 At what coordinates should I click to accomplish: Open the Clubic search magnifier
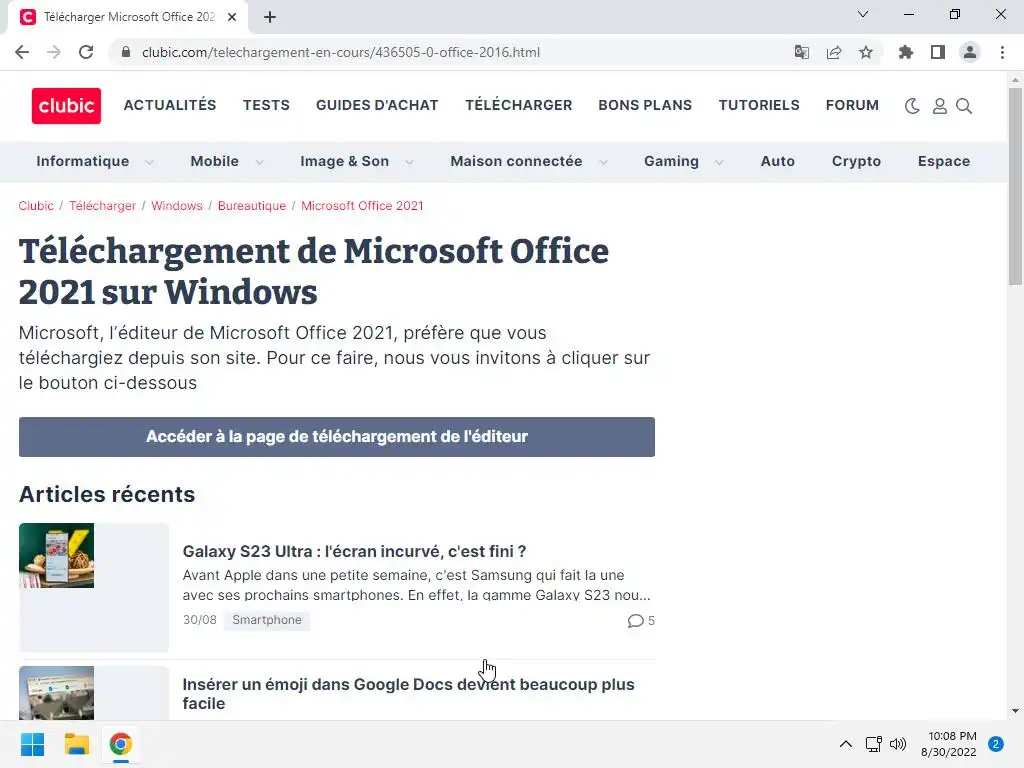pyautogui.click(x=964, y=106)
